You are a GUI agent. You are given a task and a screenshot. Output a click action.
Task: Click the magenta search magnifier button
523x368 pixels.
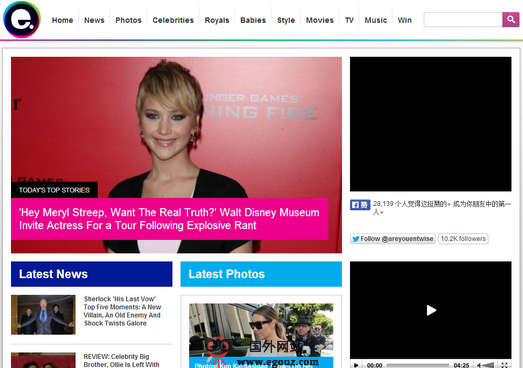[510, 20]
